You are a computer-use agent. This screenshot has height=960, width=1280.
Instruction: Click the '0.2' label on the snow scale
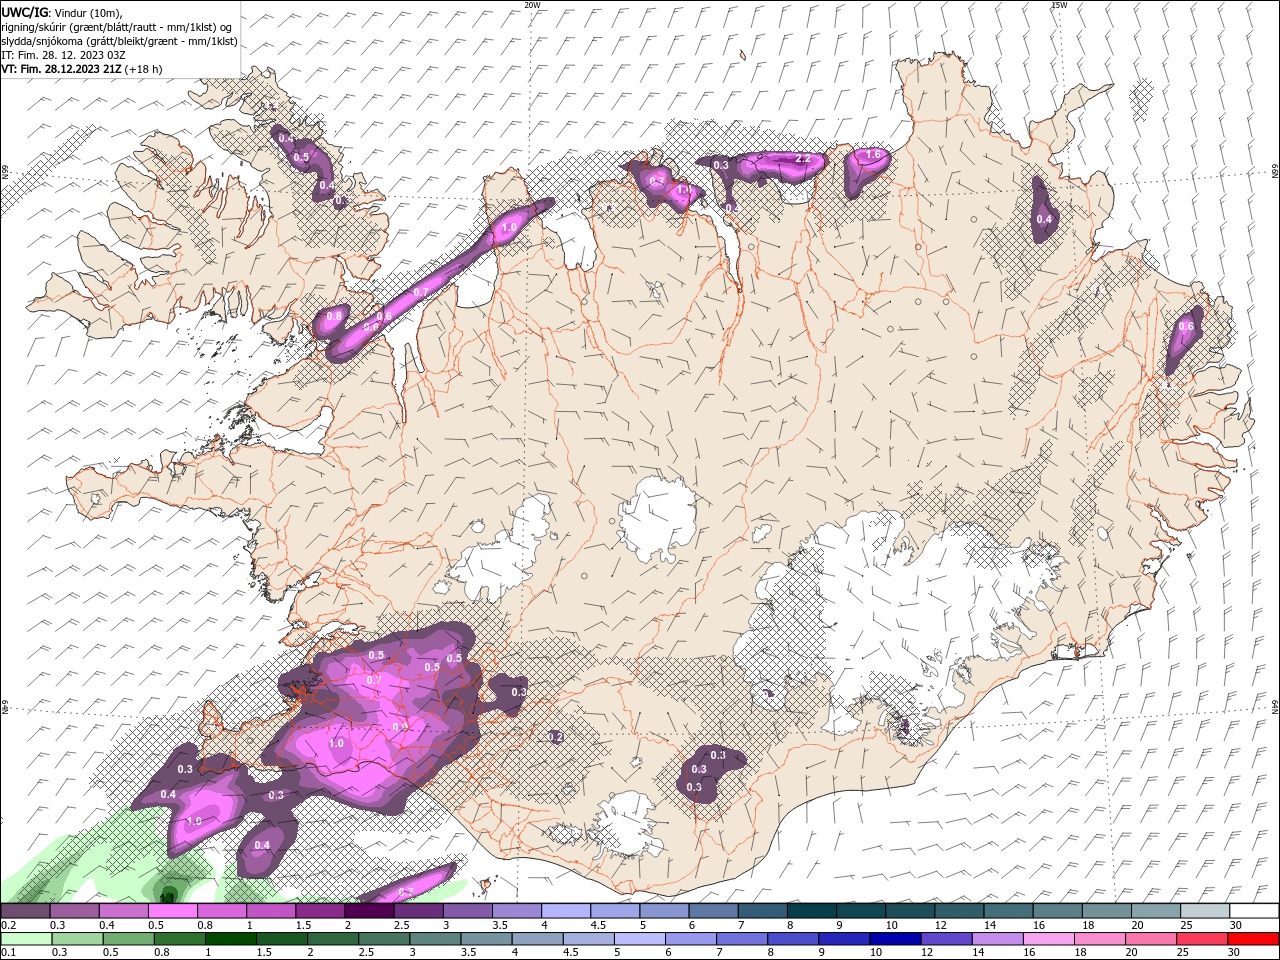(8, 925)
